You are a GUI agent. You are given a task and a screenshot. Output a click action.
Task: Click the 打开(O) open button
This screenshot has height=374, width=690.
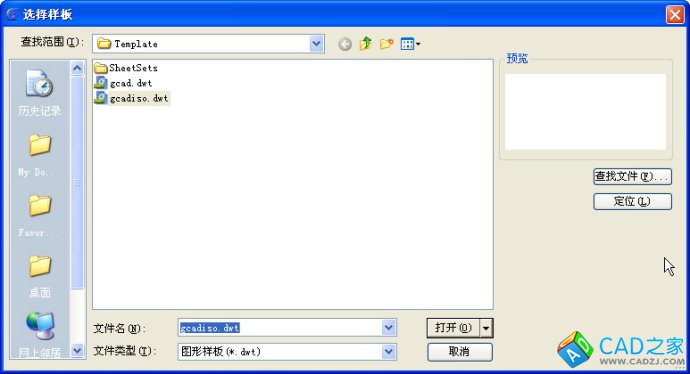click(453, 328)
